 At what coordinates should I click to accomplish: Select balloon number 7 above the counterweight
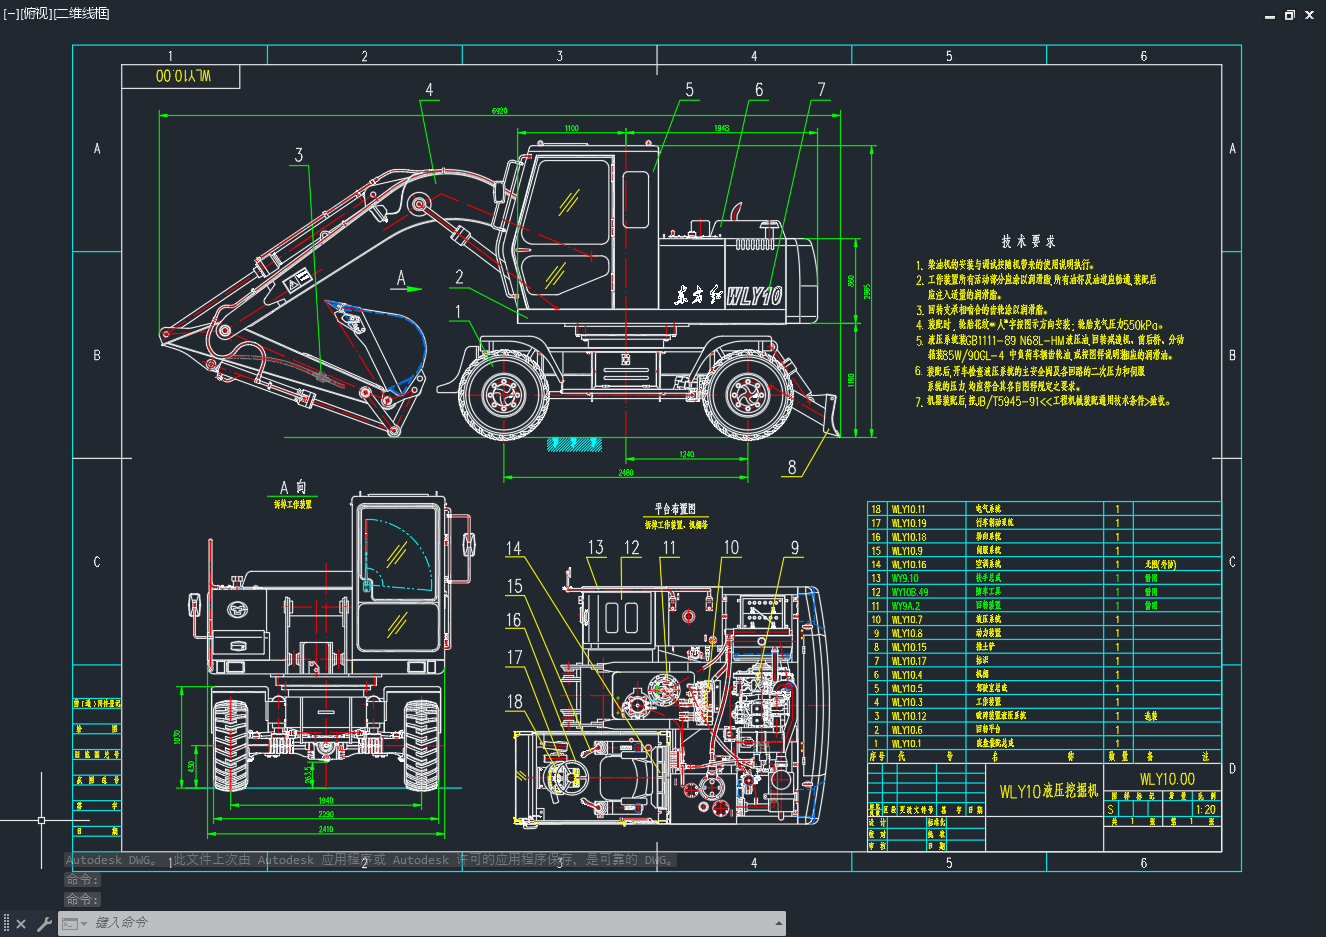tap(821, 90)
